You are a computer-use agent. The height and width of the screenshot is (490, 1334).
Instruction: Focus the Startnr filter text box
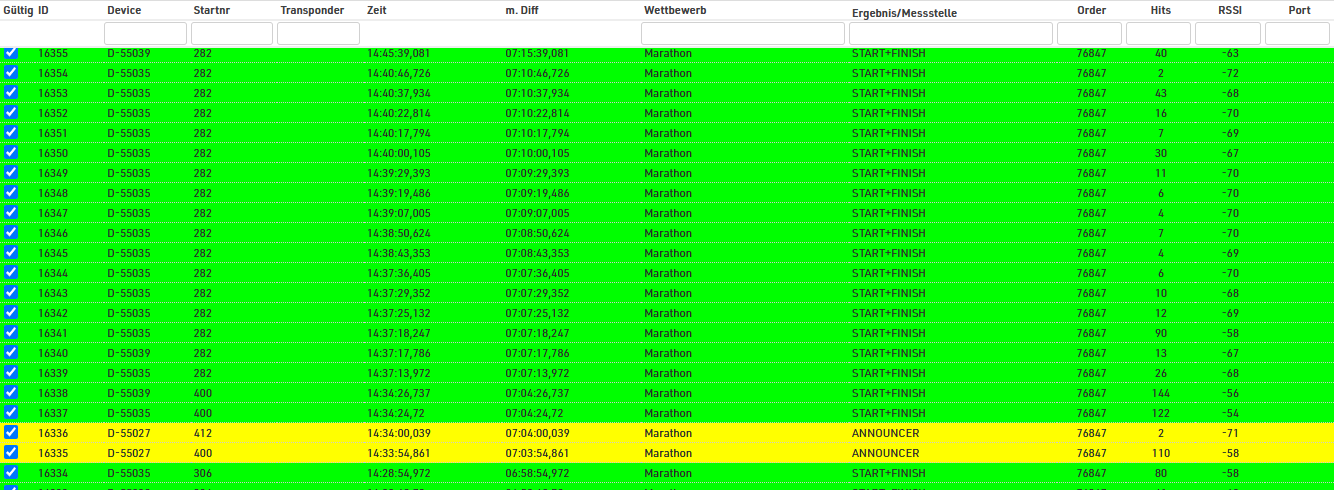point(231,34)
